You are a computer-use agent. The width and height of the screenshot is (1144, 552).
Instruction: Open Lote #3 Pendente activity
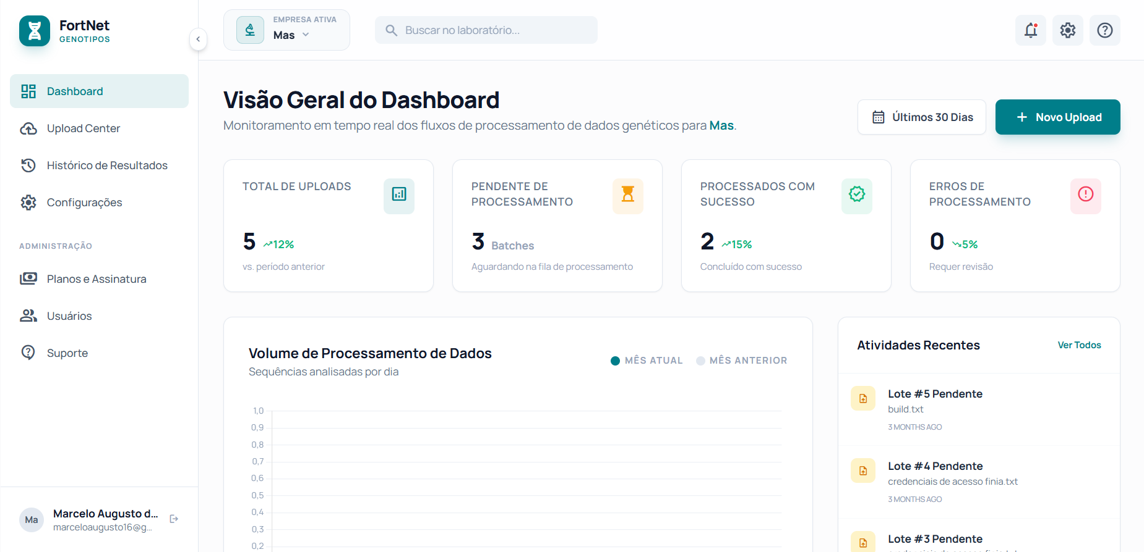click(x=978, y=536)
